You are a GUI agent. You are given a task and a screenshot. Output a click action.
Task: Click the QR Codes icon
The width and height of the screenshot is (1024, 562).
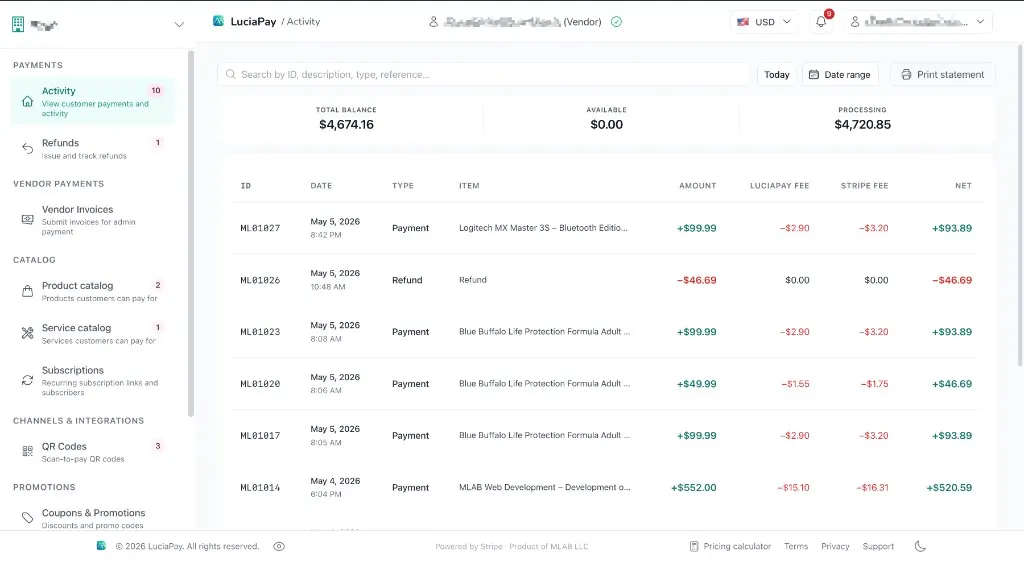point(27,451)
